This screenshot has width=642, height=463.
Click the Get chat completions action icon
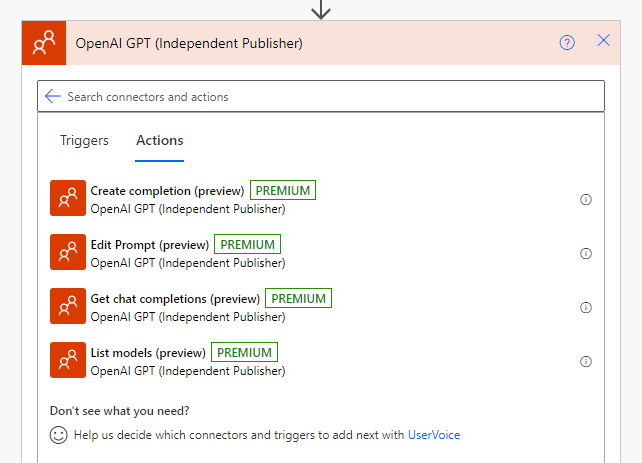(68, 307)
